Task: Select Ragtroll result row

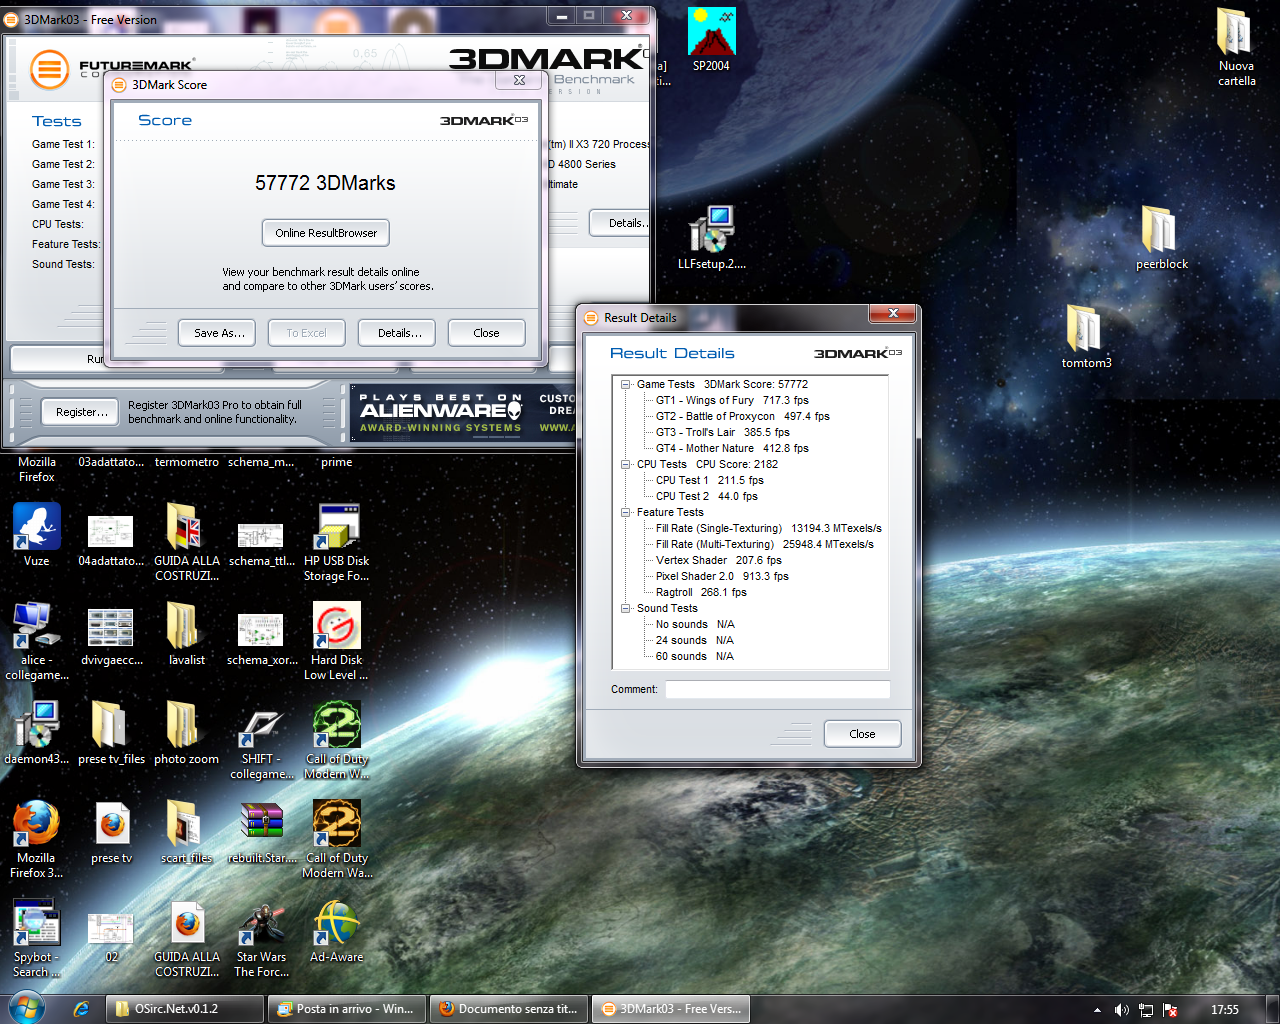Action: [701, 592]
